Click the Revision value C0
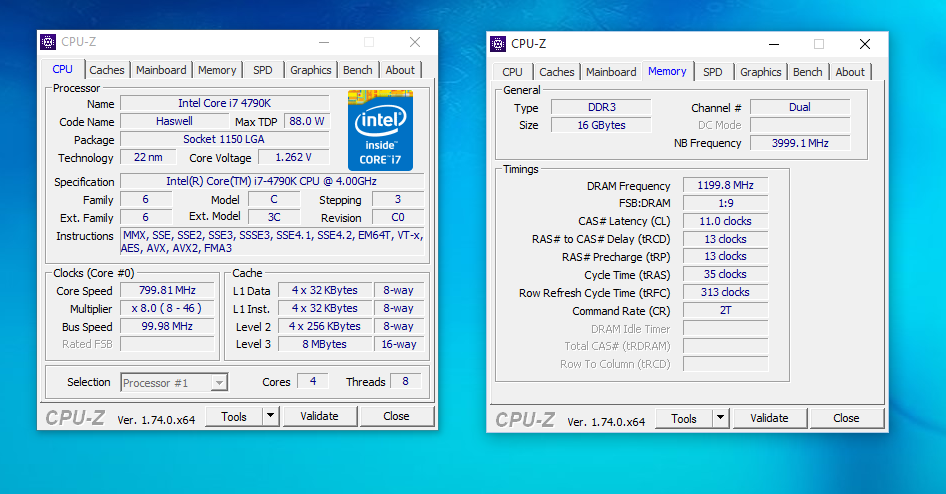This screenshot has height=494, width=946. [x=398, y=217]
